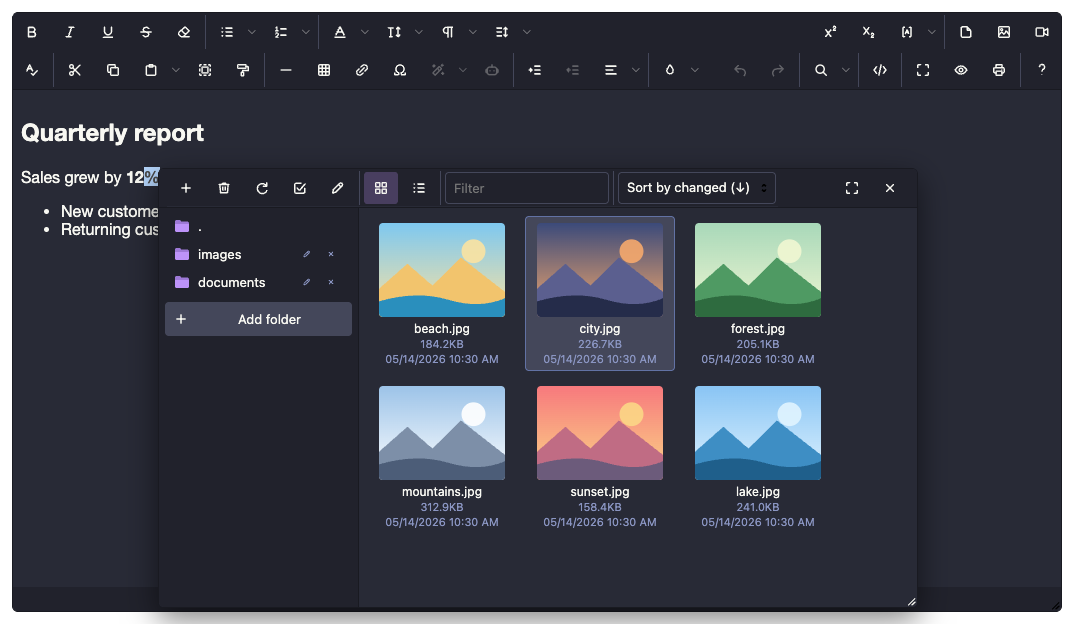Click the select all icon
Viewport: 1074px width, 624px height.
[205, 70]
